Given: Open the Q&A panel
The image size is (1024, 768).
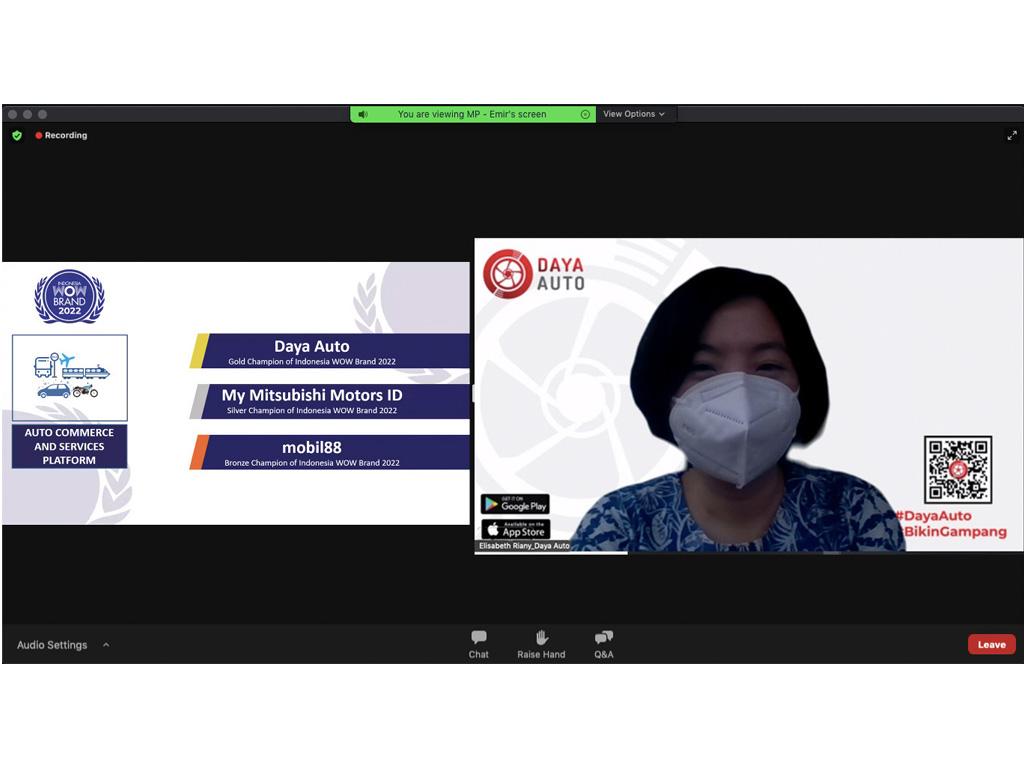Looking at the screenshot, I should tap(603, 644).
